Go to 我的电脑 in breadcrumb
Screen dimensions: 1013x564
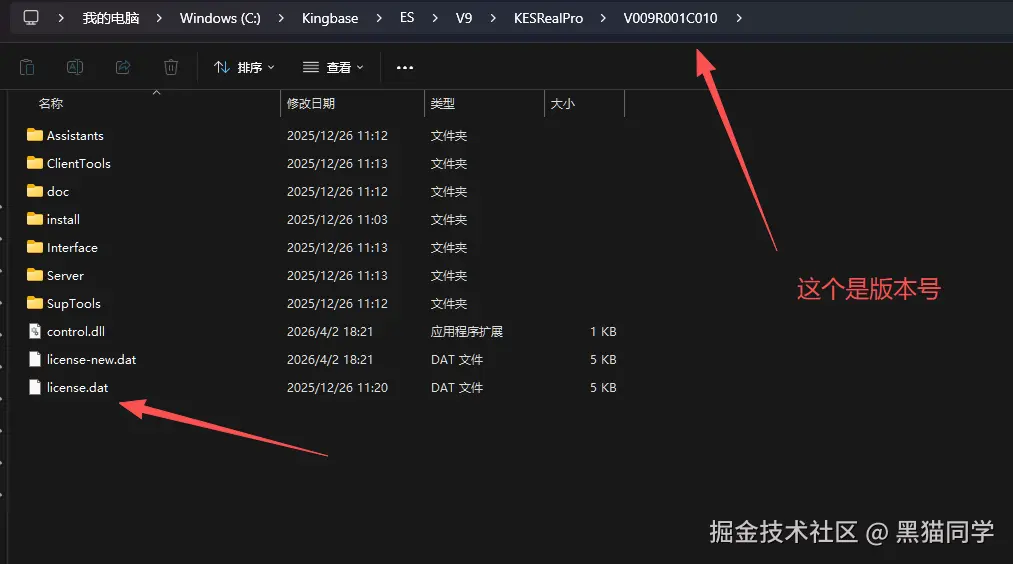click(110, 18)
